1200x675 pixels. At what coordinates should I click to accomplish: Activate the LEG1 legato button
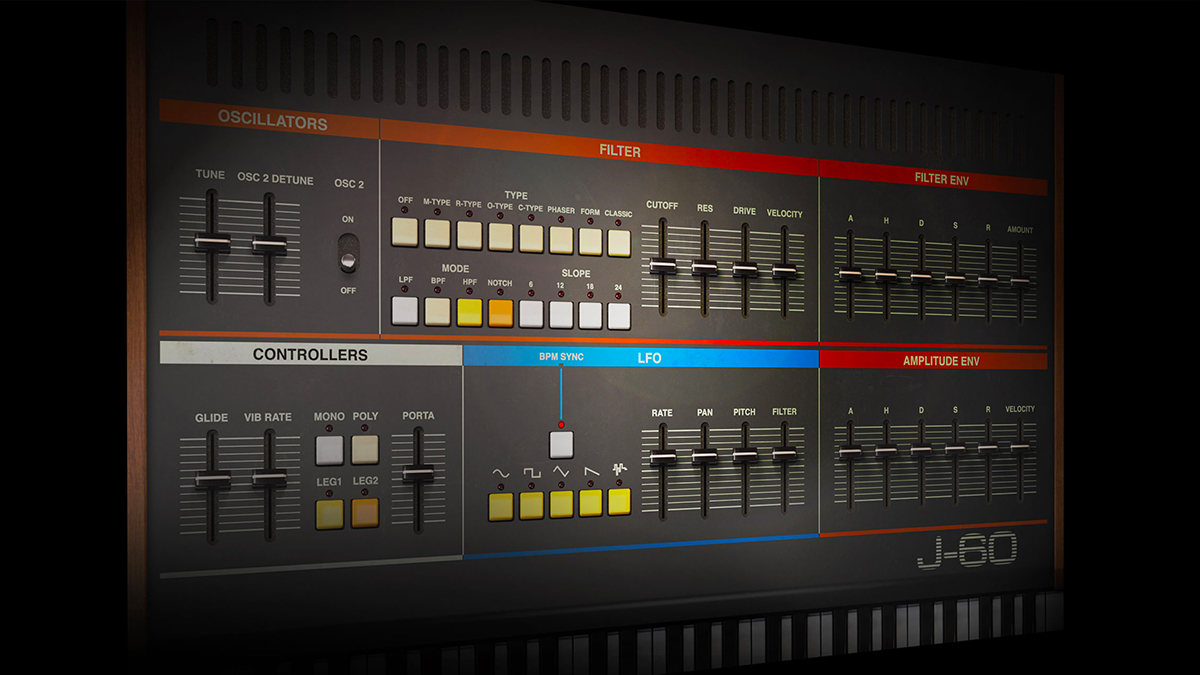point(329,515)
